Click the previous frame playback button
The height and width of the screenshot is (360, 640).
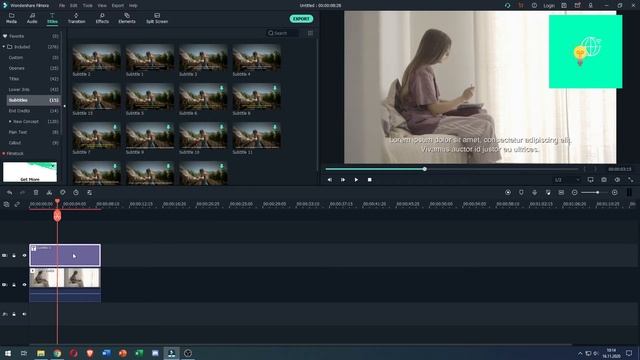(329, 180)
